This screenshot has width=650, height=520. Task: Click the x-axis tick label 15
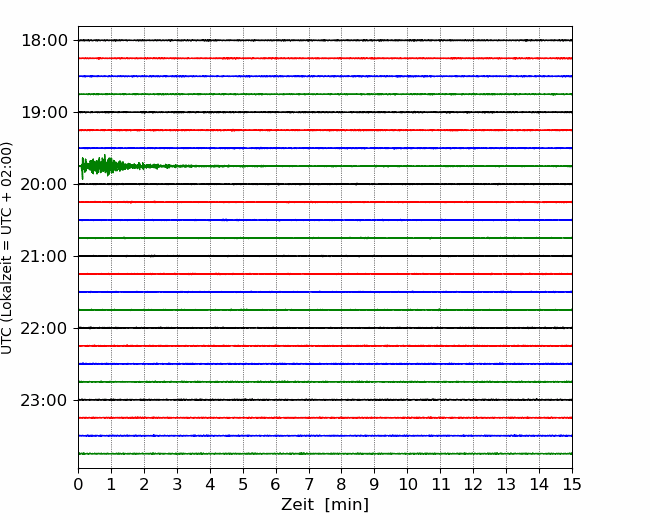point(572,484)
